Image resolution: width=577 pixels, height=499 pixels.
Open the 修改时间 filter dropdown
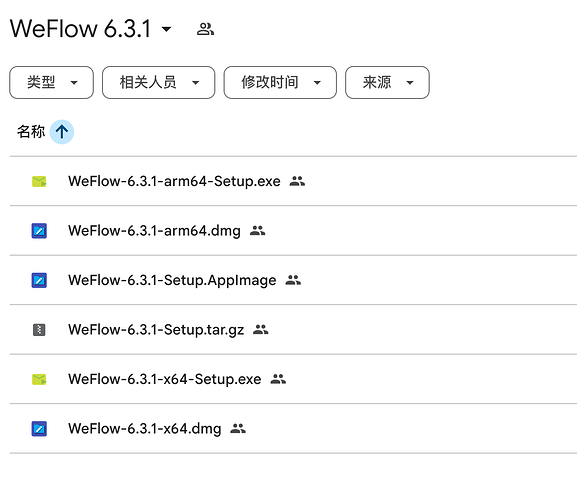pyautogui.click(x=280, y=82)
